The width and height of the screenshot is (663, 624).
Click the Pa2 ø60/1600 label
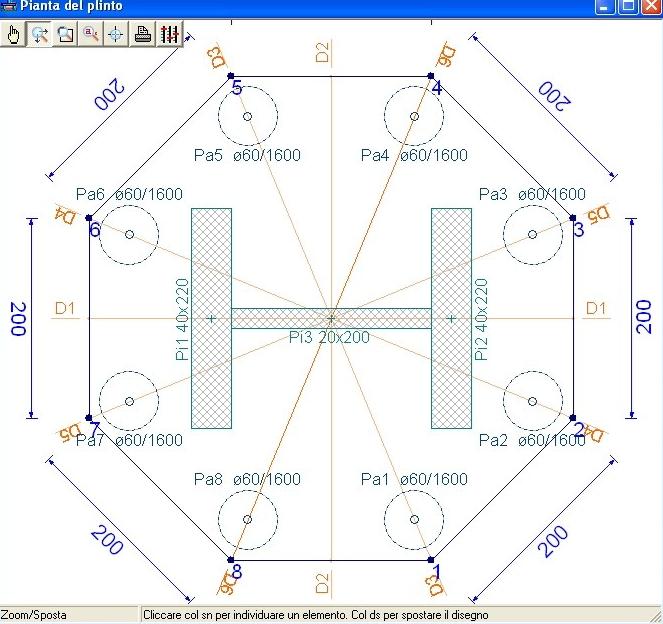532,441
